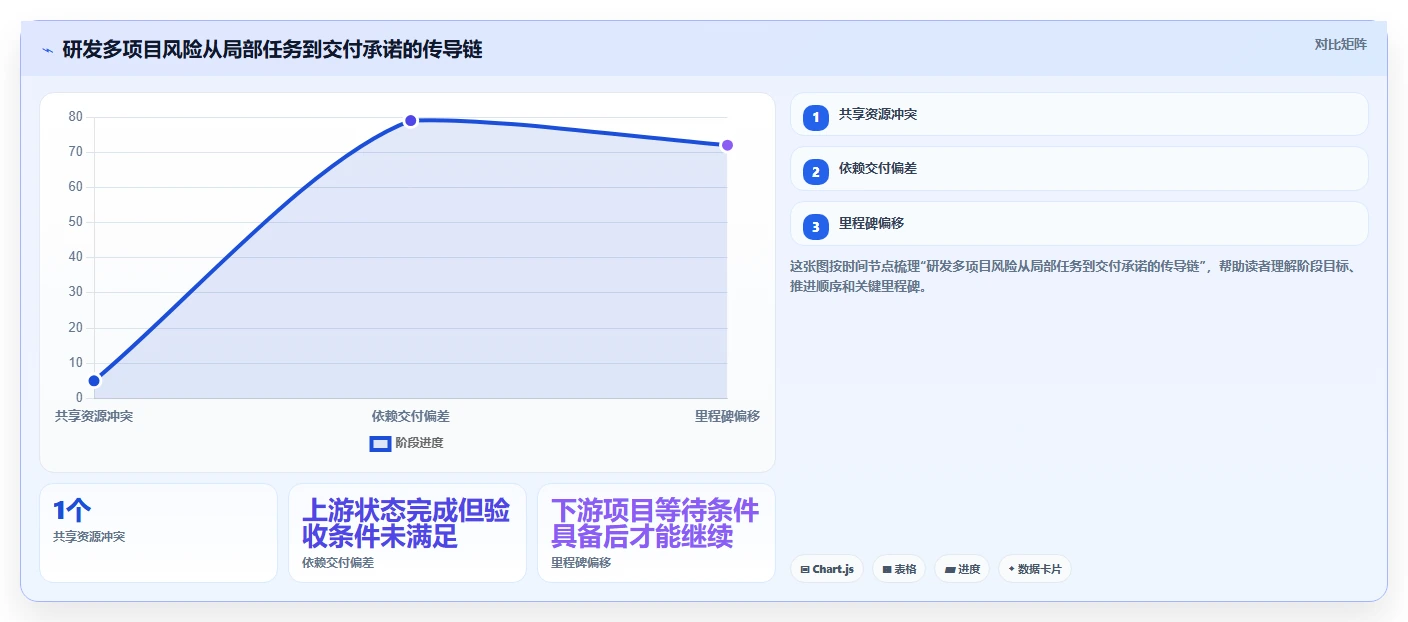Click the 阶段进度 legend color box
The image size is (1408, 622).
pyautogui.click(x=380, y=444)
